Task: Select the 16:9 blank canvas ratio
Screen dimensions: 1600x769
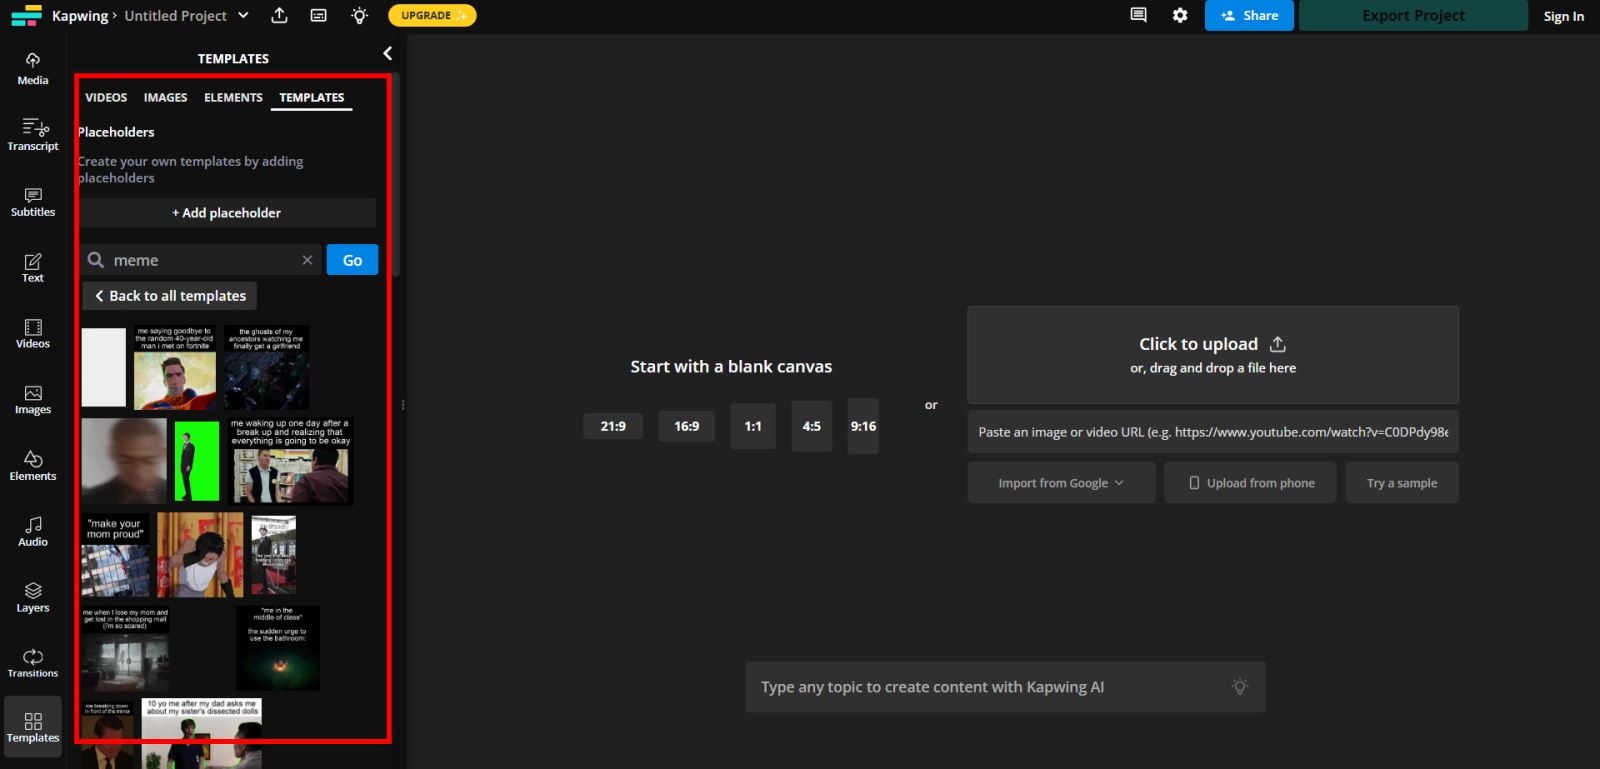Action: coord(687,426)
